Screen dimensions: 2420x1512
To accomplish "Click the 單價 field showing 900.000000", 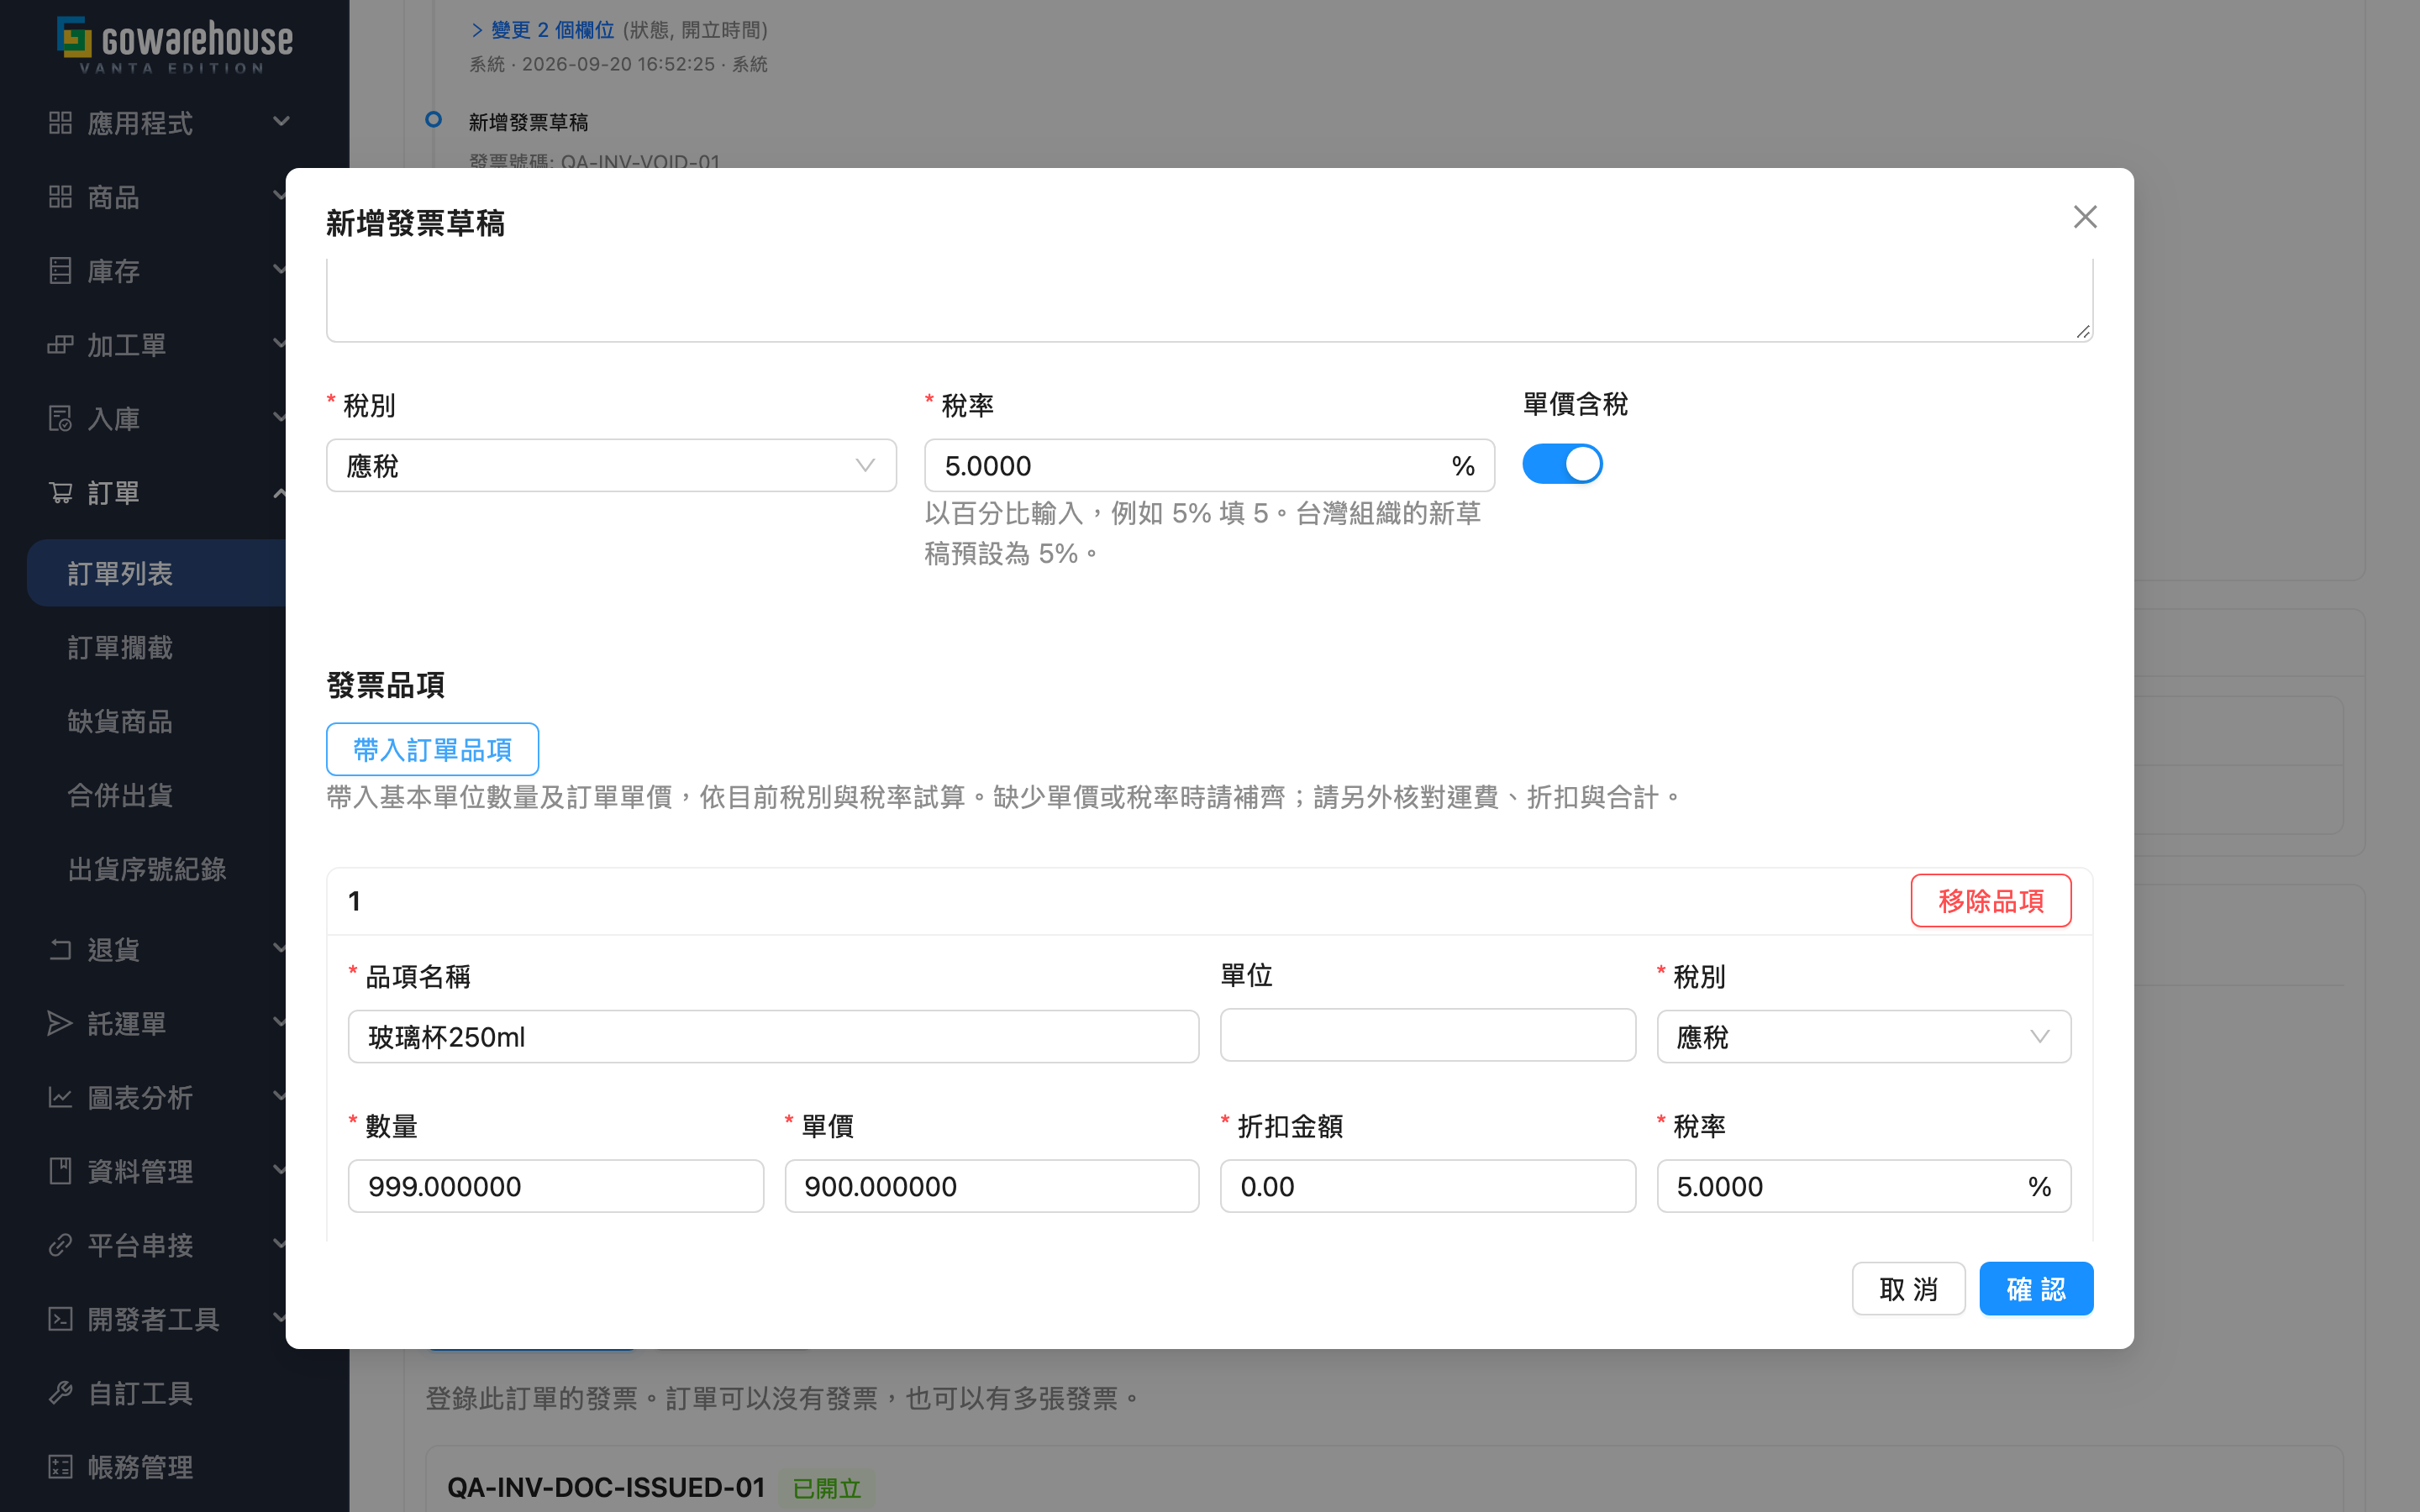I will tap(991, 1186).
